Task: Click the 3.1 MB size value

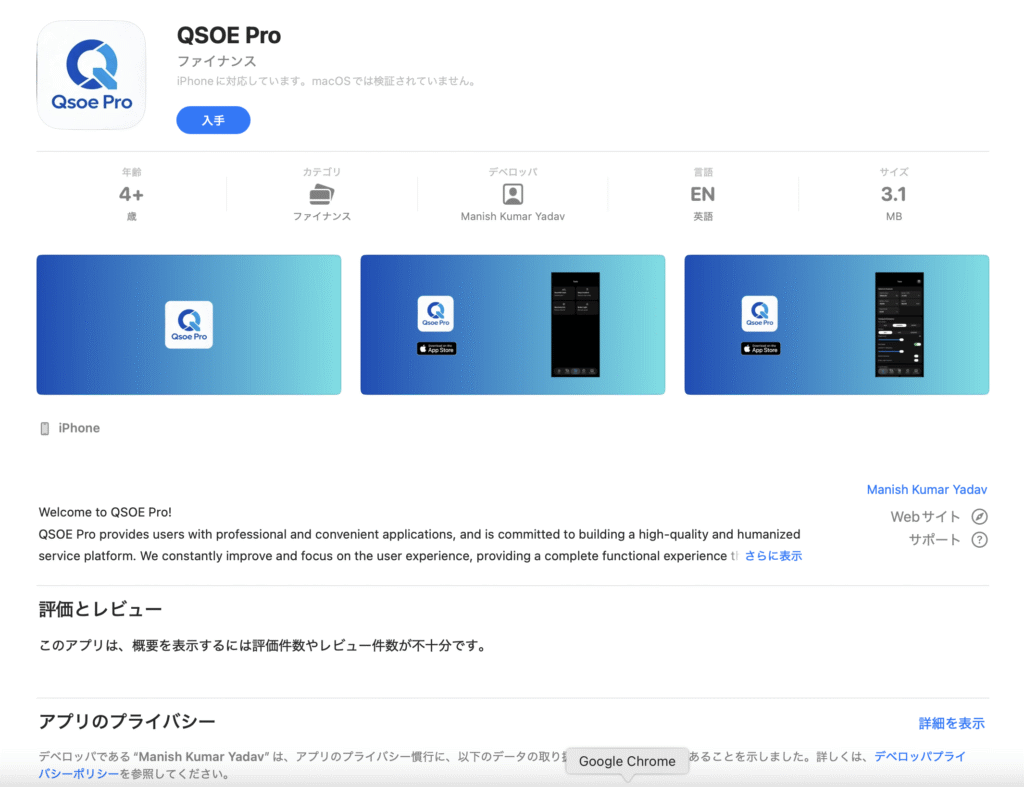Action: coord(893,194)
